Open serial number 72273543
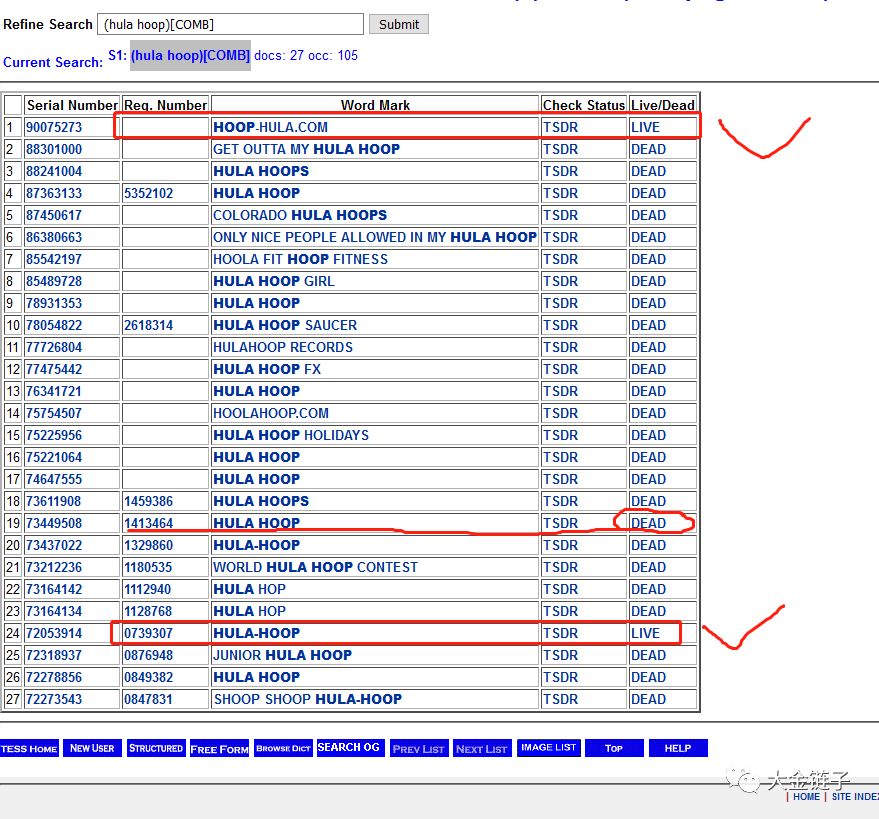Viewport: 879px width, 819px height. [x=54, y=699]
